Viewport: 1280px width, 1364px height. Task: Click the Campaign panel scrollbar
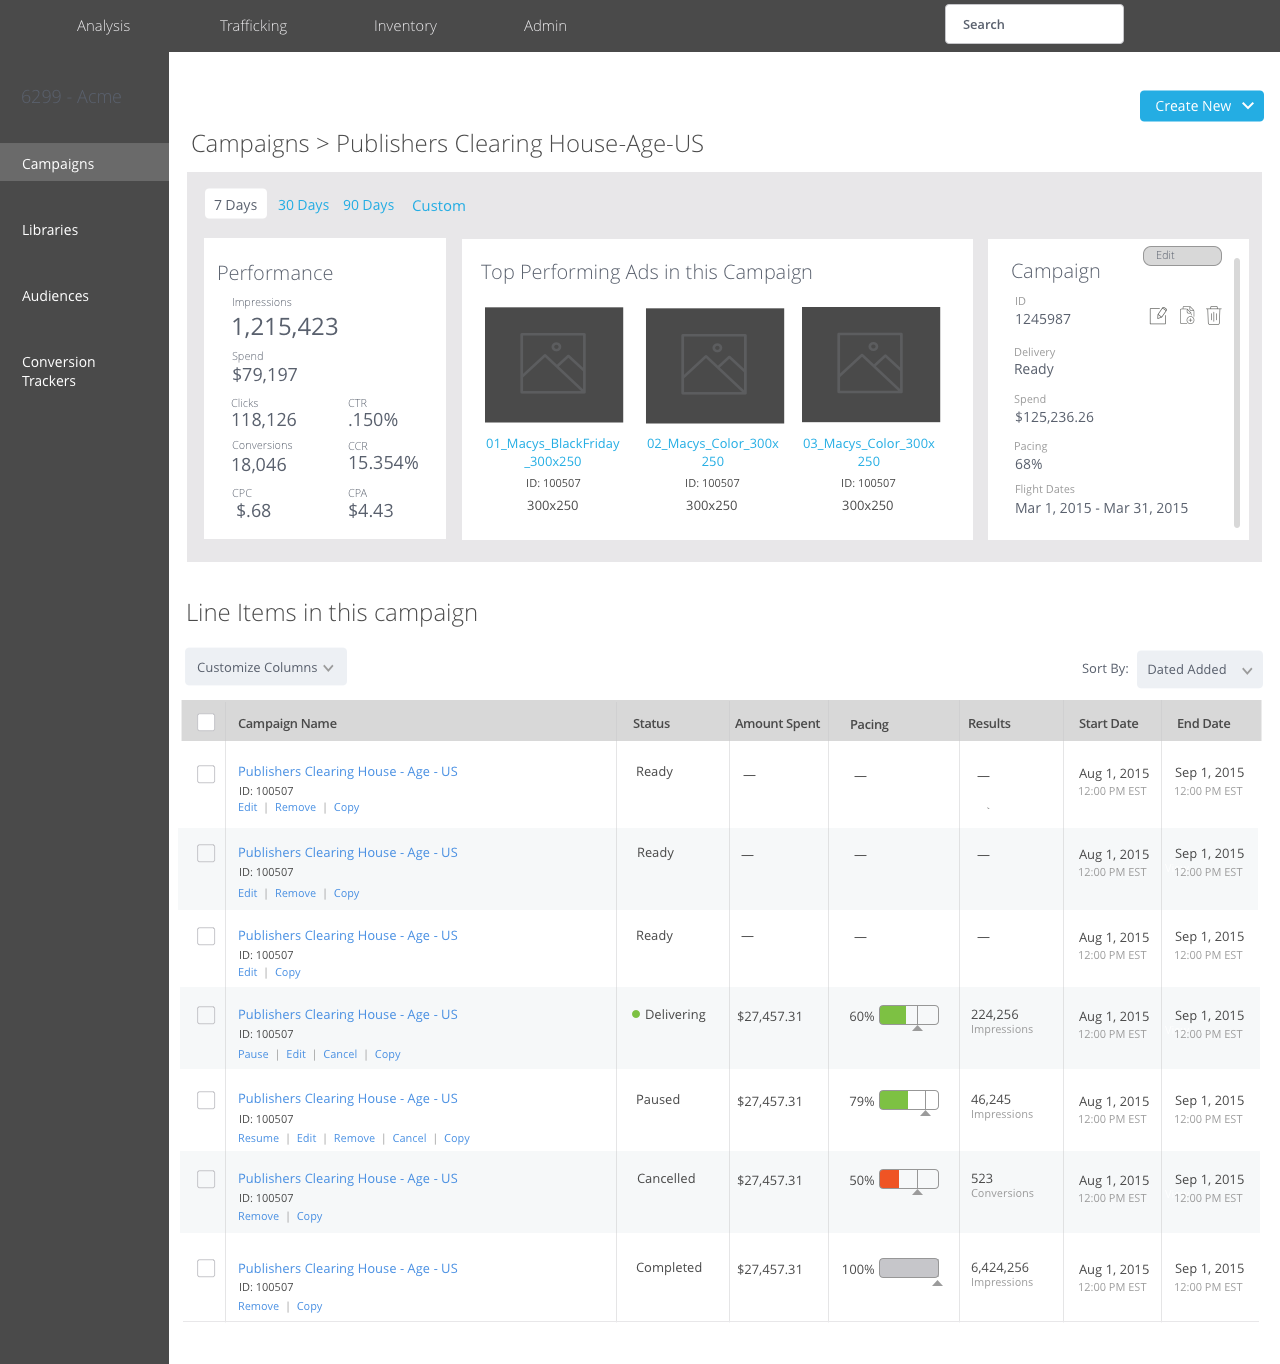pos(1237,392)
